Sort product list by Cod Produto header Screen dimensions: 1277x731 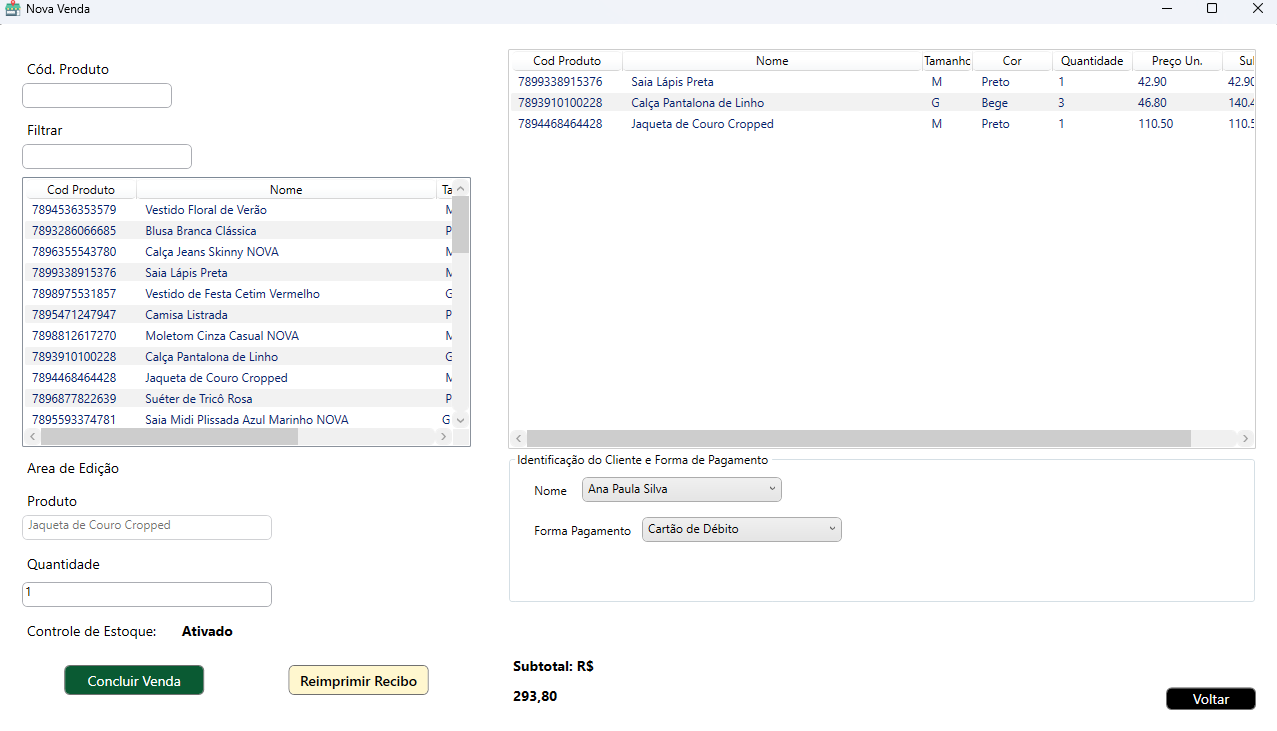[x=80, y=190]
